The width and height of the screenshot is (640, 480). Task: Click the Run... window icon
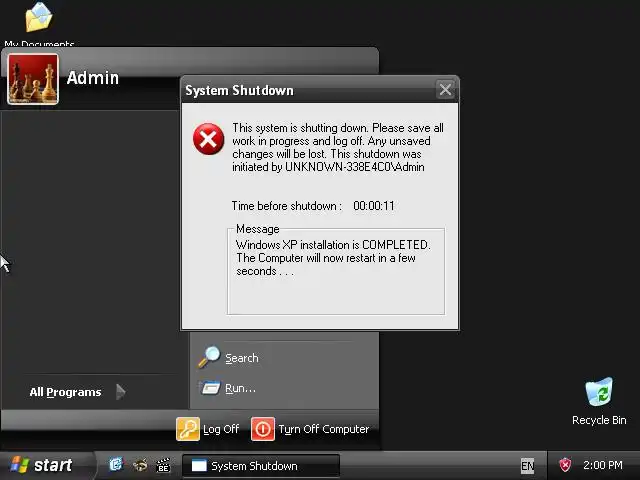pyautogui.click(x=210, y=387)
